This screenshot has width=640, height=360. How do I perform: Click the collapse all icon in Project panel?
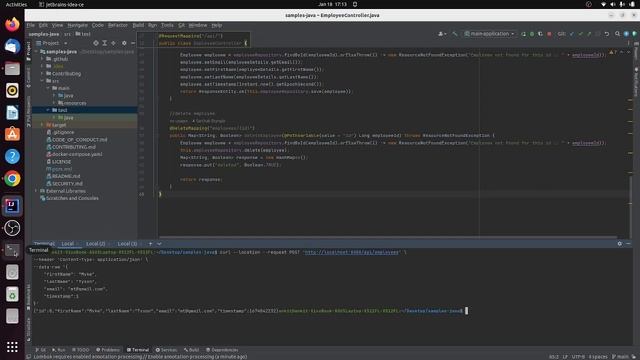113,43
